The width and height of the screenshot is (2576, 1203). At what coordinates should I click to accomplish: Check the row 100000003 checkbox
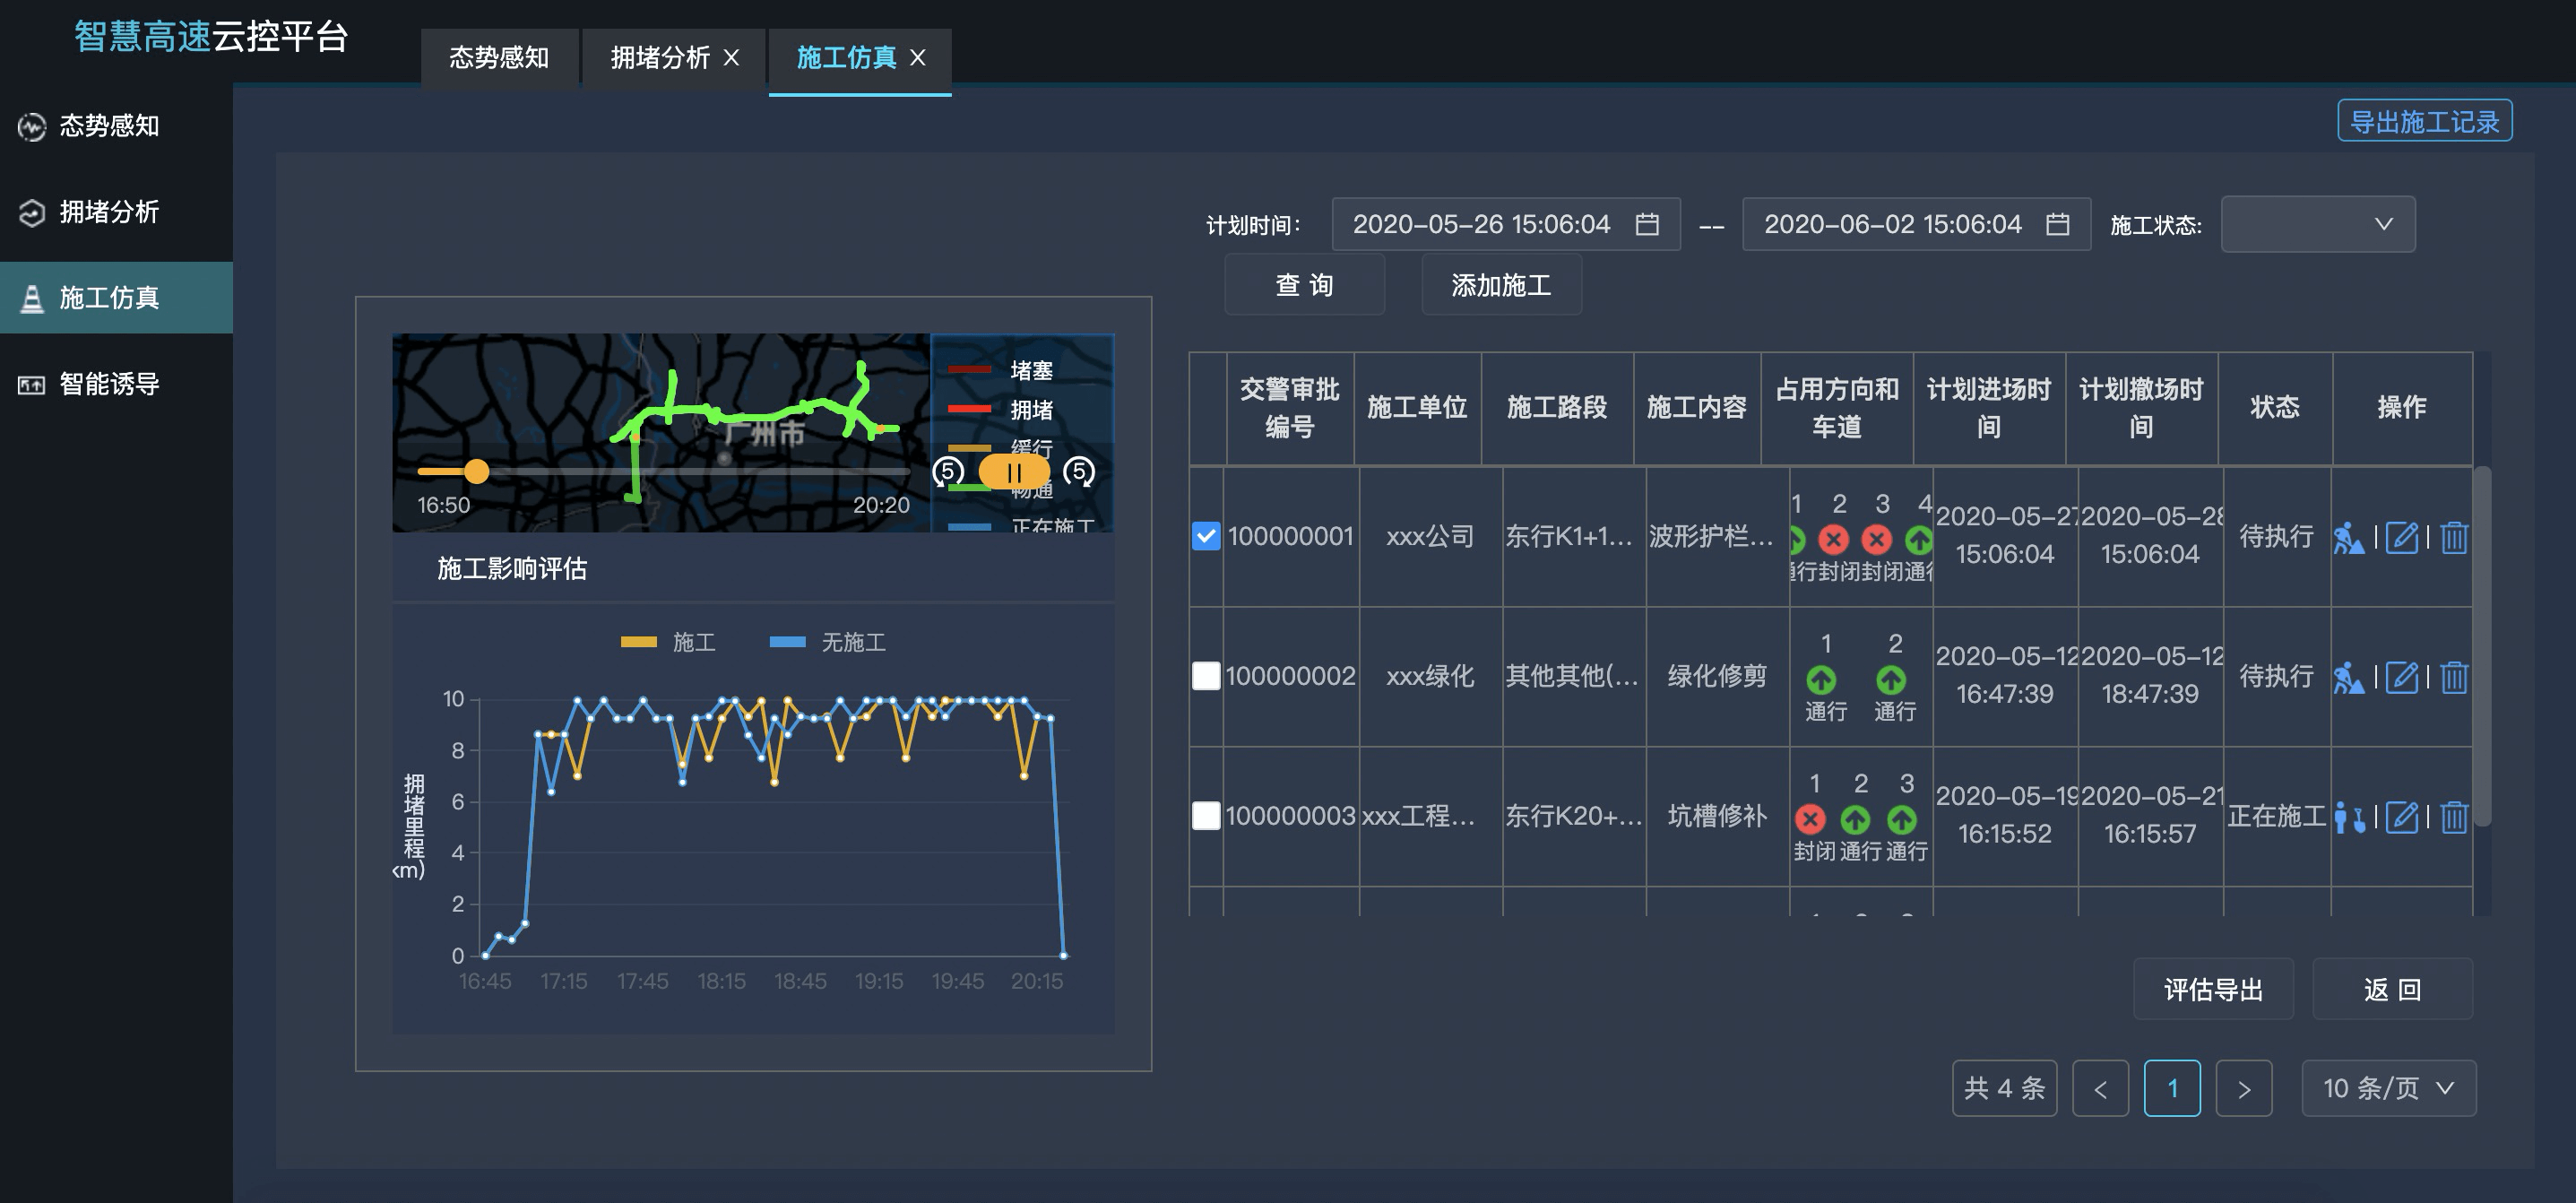click(x=1206, y=816)
